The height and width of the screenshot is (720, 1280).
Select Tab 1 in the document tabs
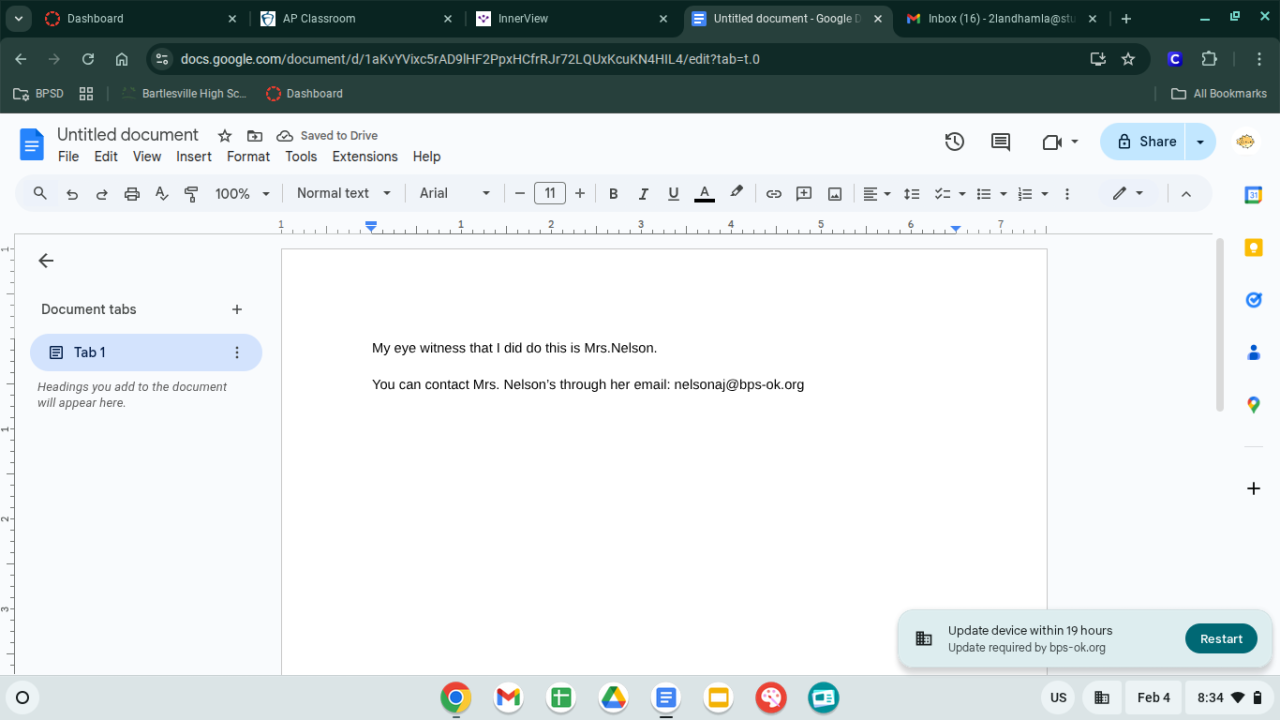point(146,353)
